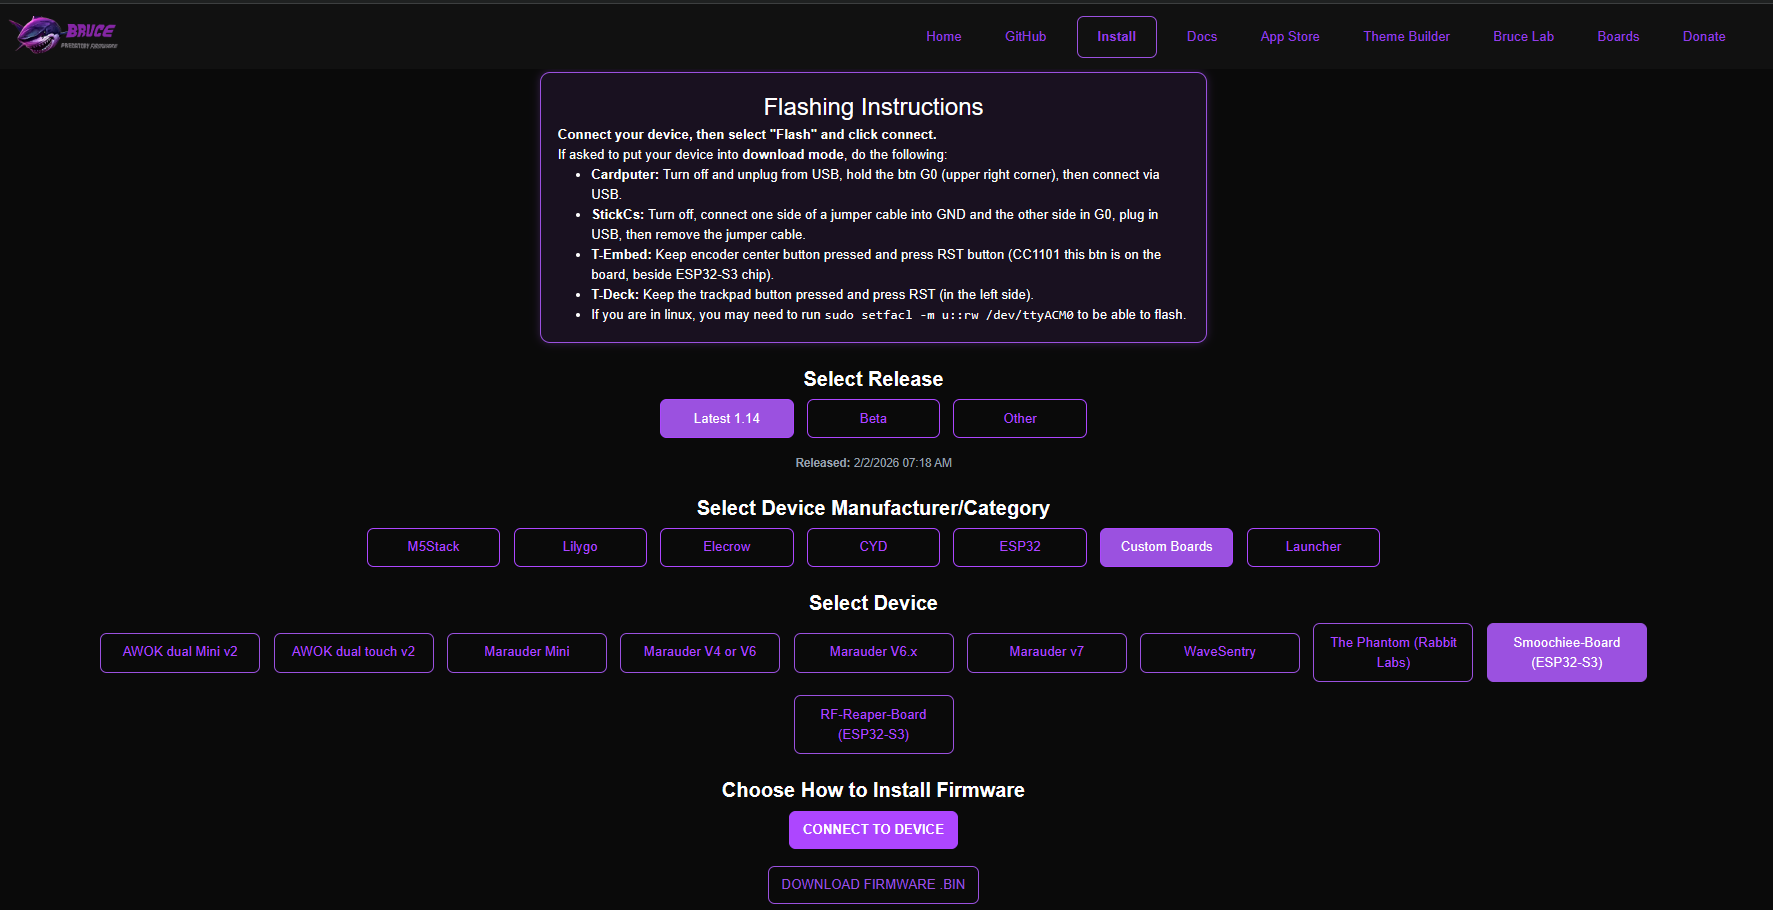The width and height of the screenshot is (1773, 910).
Task: Pick the AWOK dual touch v2 device
Action: pyautogui.click(x=353, y=652)
